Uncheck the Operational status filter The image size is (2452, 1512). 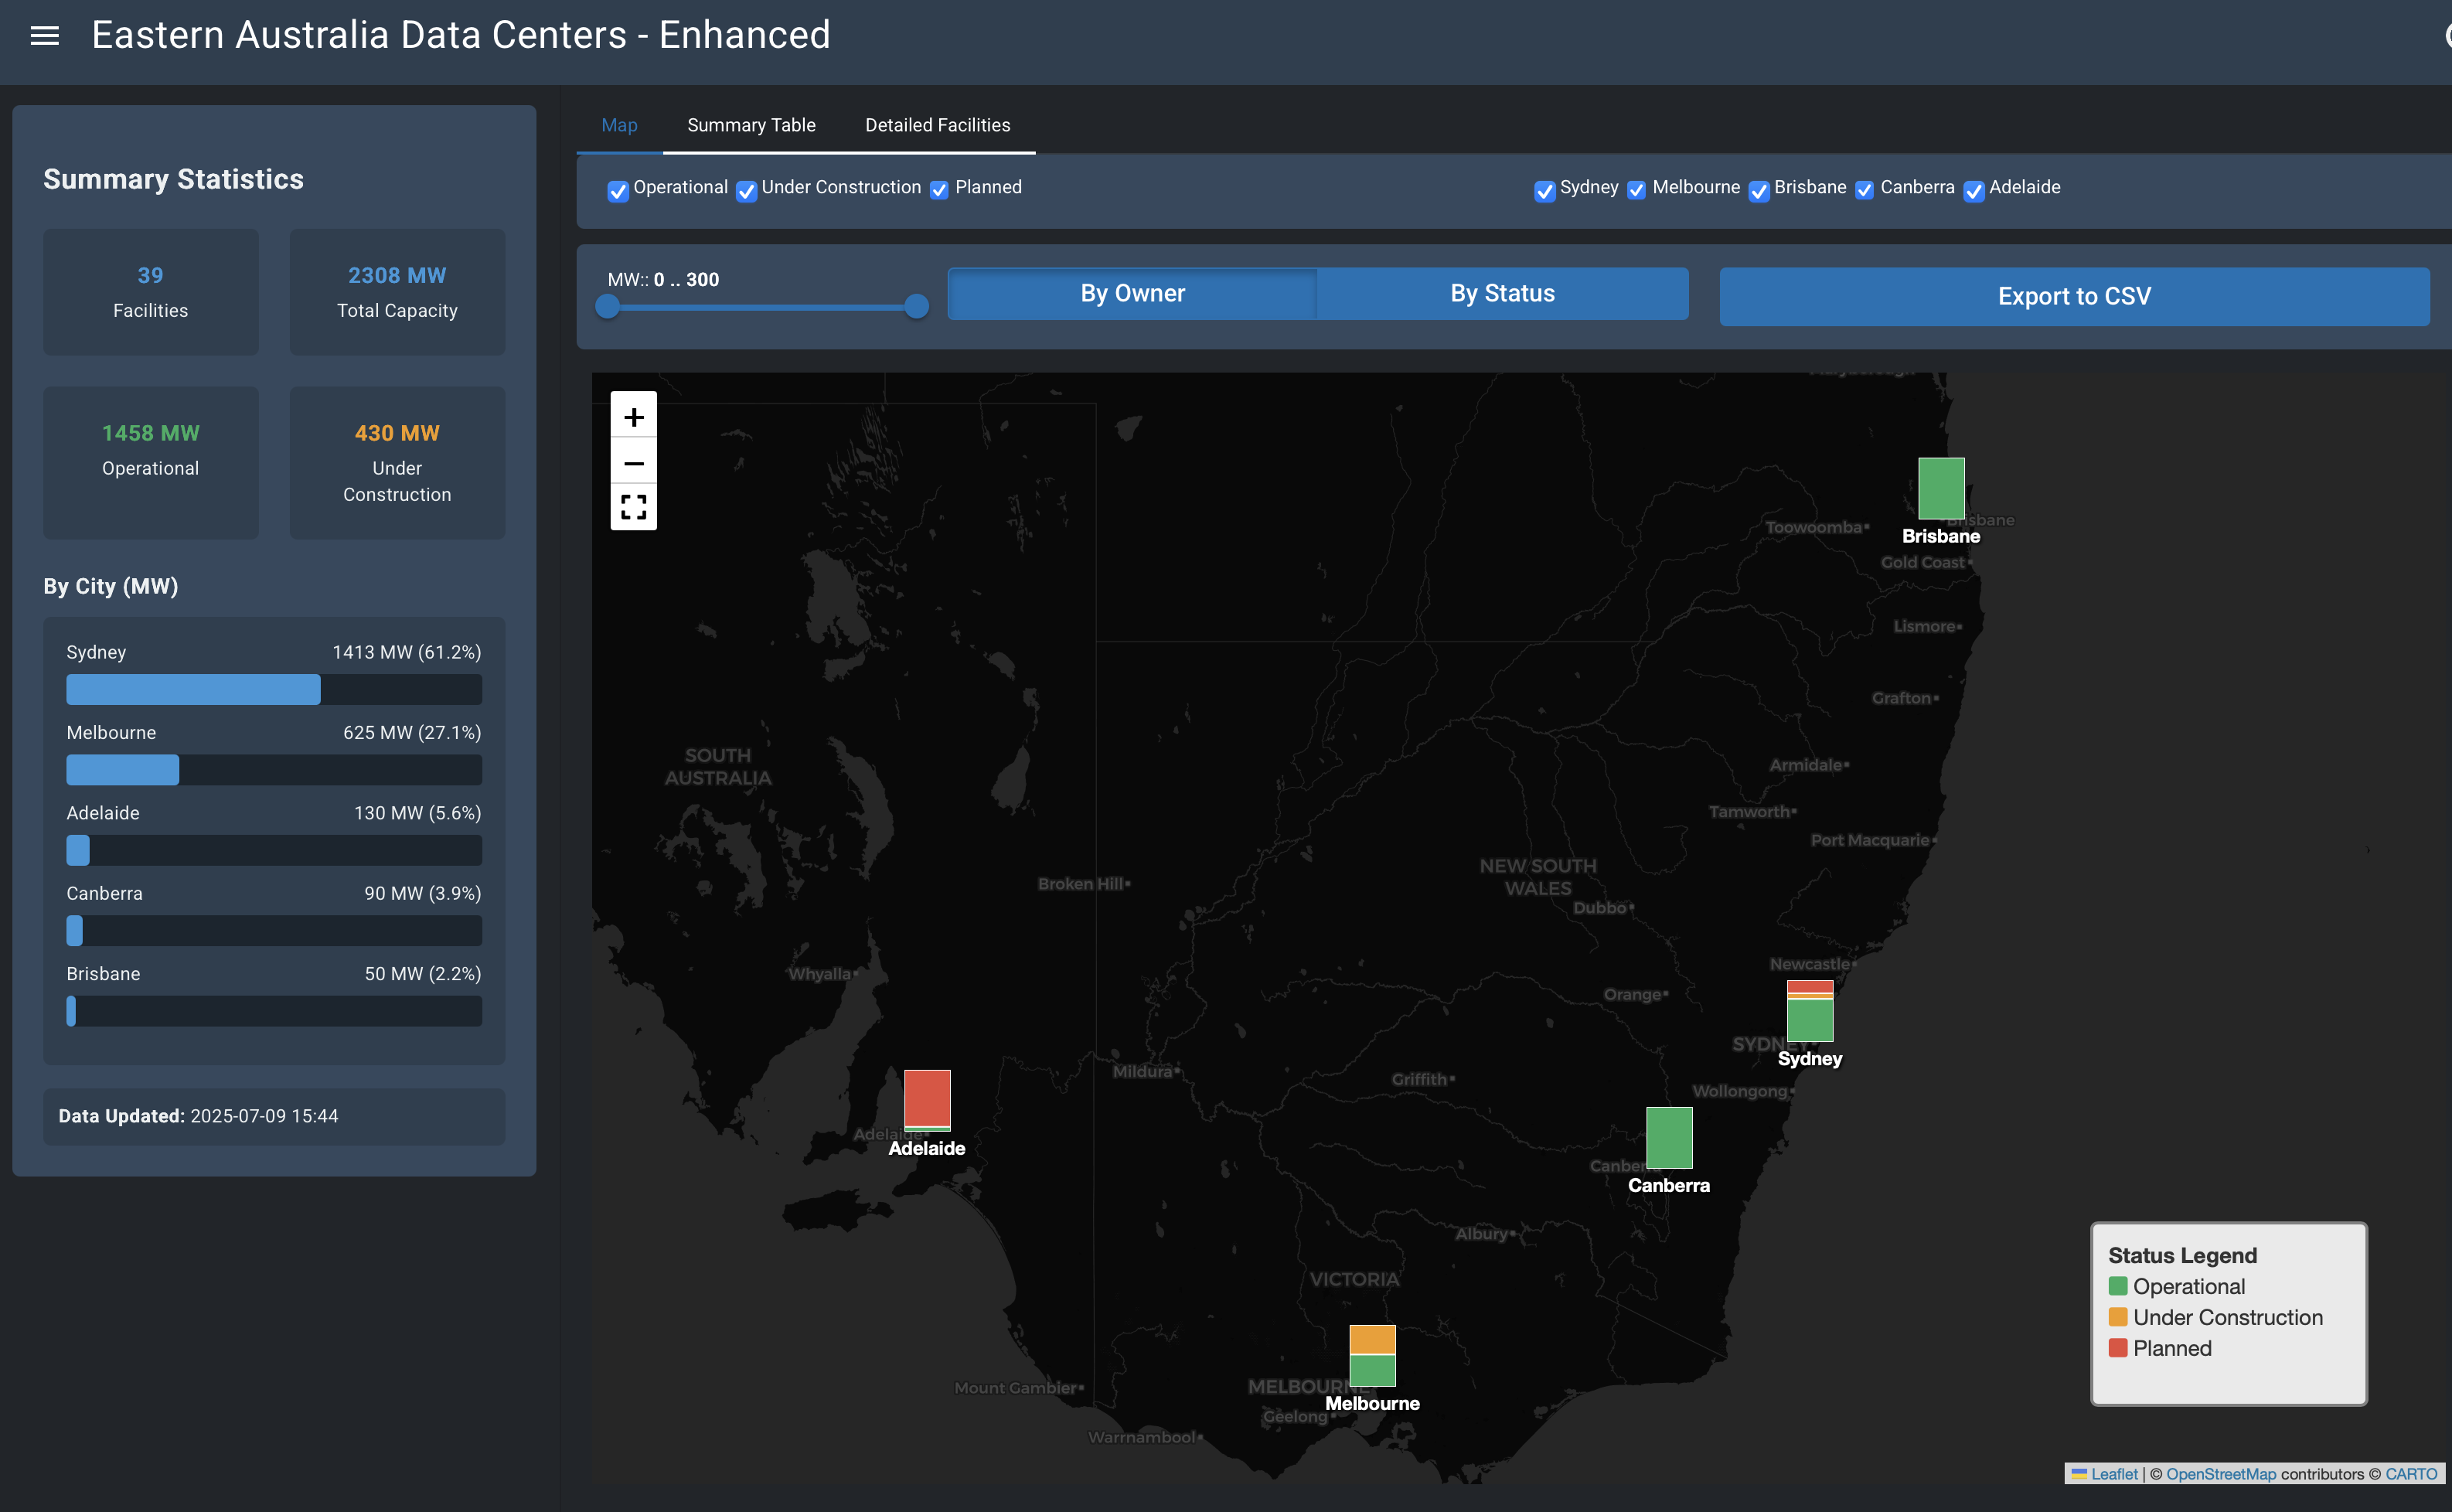pyautogui.click(x=618, y=190)
